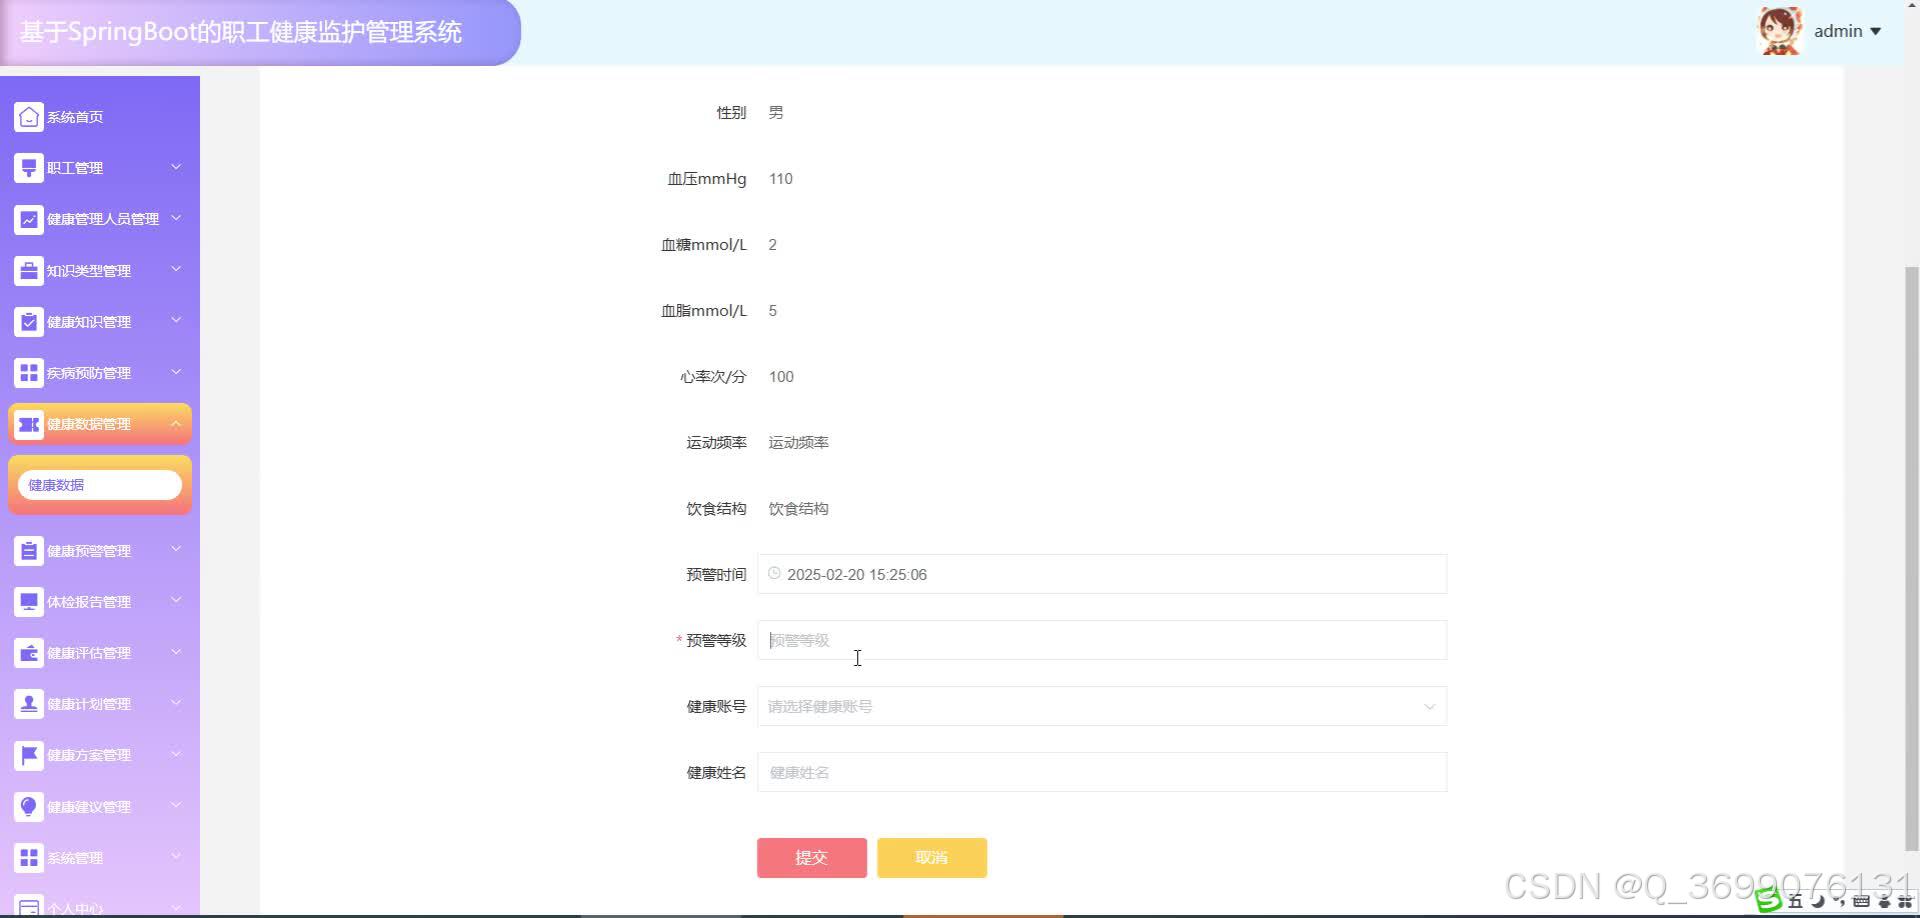This screenshot has height=918, width=1920.
Task: Click the 体检报告管理 monitor icon
Action: click(28, 601)
